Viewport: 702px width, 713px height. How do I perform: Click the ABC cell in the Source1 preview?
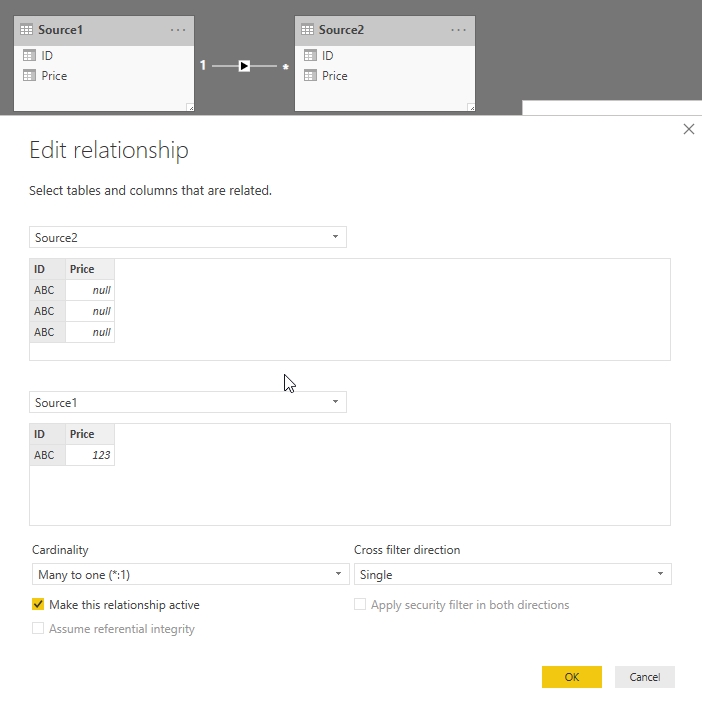pos(47,455)
